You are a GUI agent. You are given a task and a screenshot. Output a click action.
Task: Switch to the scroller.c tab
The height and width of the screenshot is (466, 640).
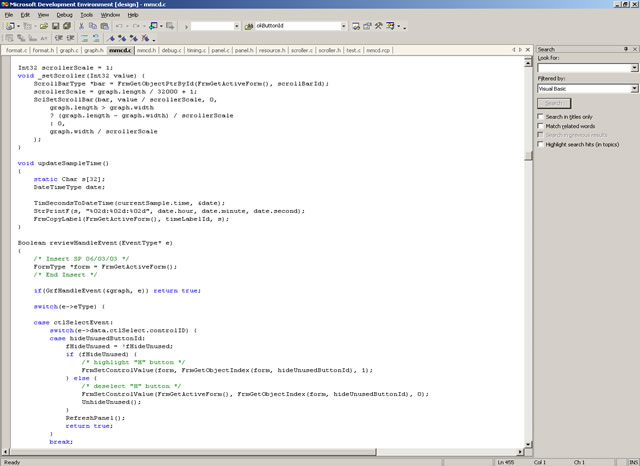point(301,49)
